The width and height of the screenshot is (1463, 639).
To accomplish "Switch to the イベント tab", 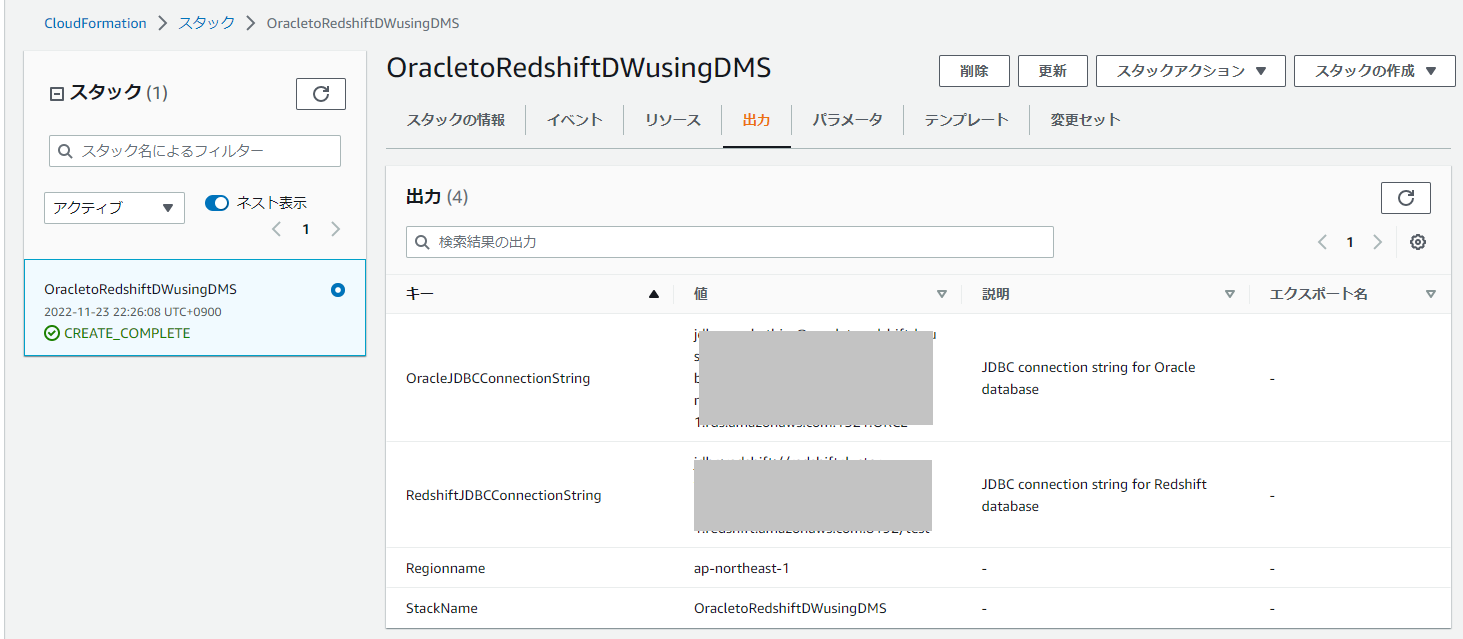I will coord(574,120).
